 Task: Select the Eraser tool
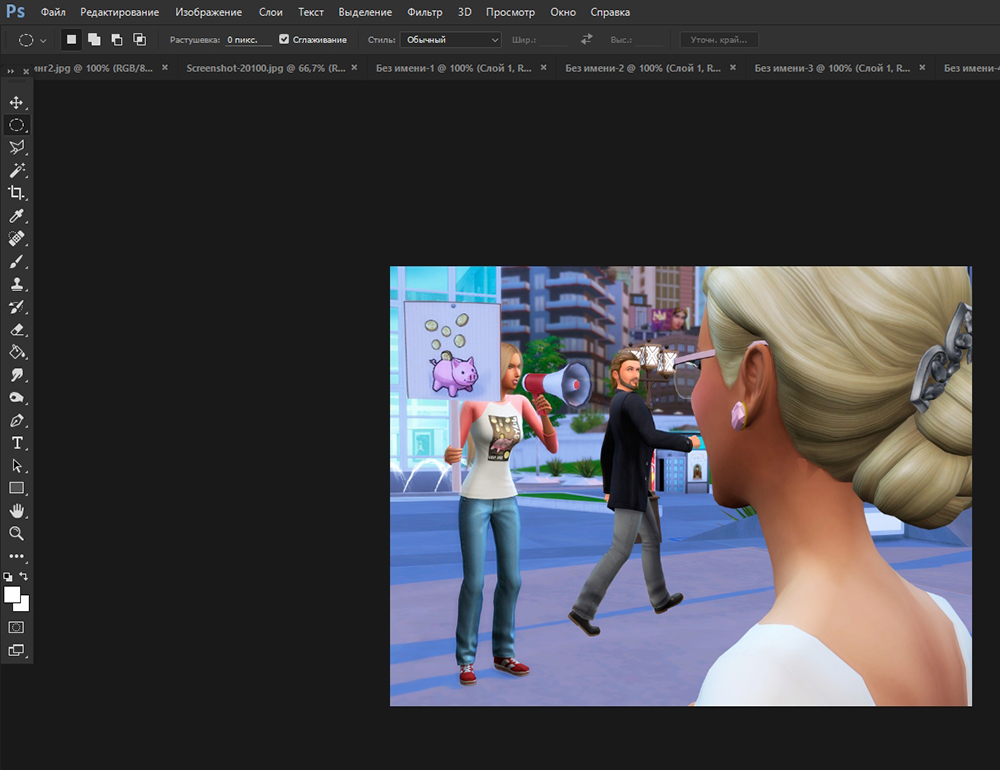16,329
